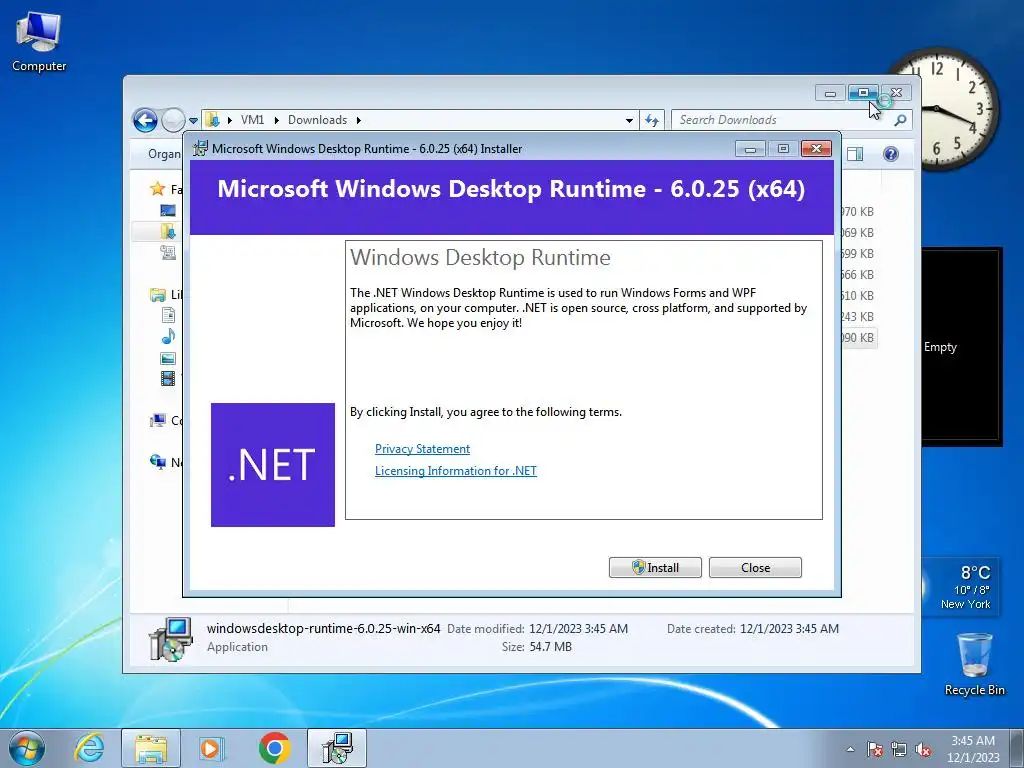Image resolution: width=1024 pixels, height=768 pixels.
Task: Open Videos library icon
Action: [168, 378]
